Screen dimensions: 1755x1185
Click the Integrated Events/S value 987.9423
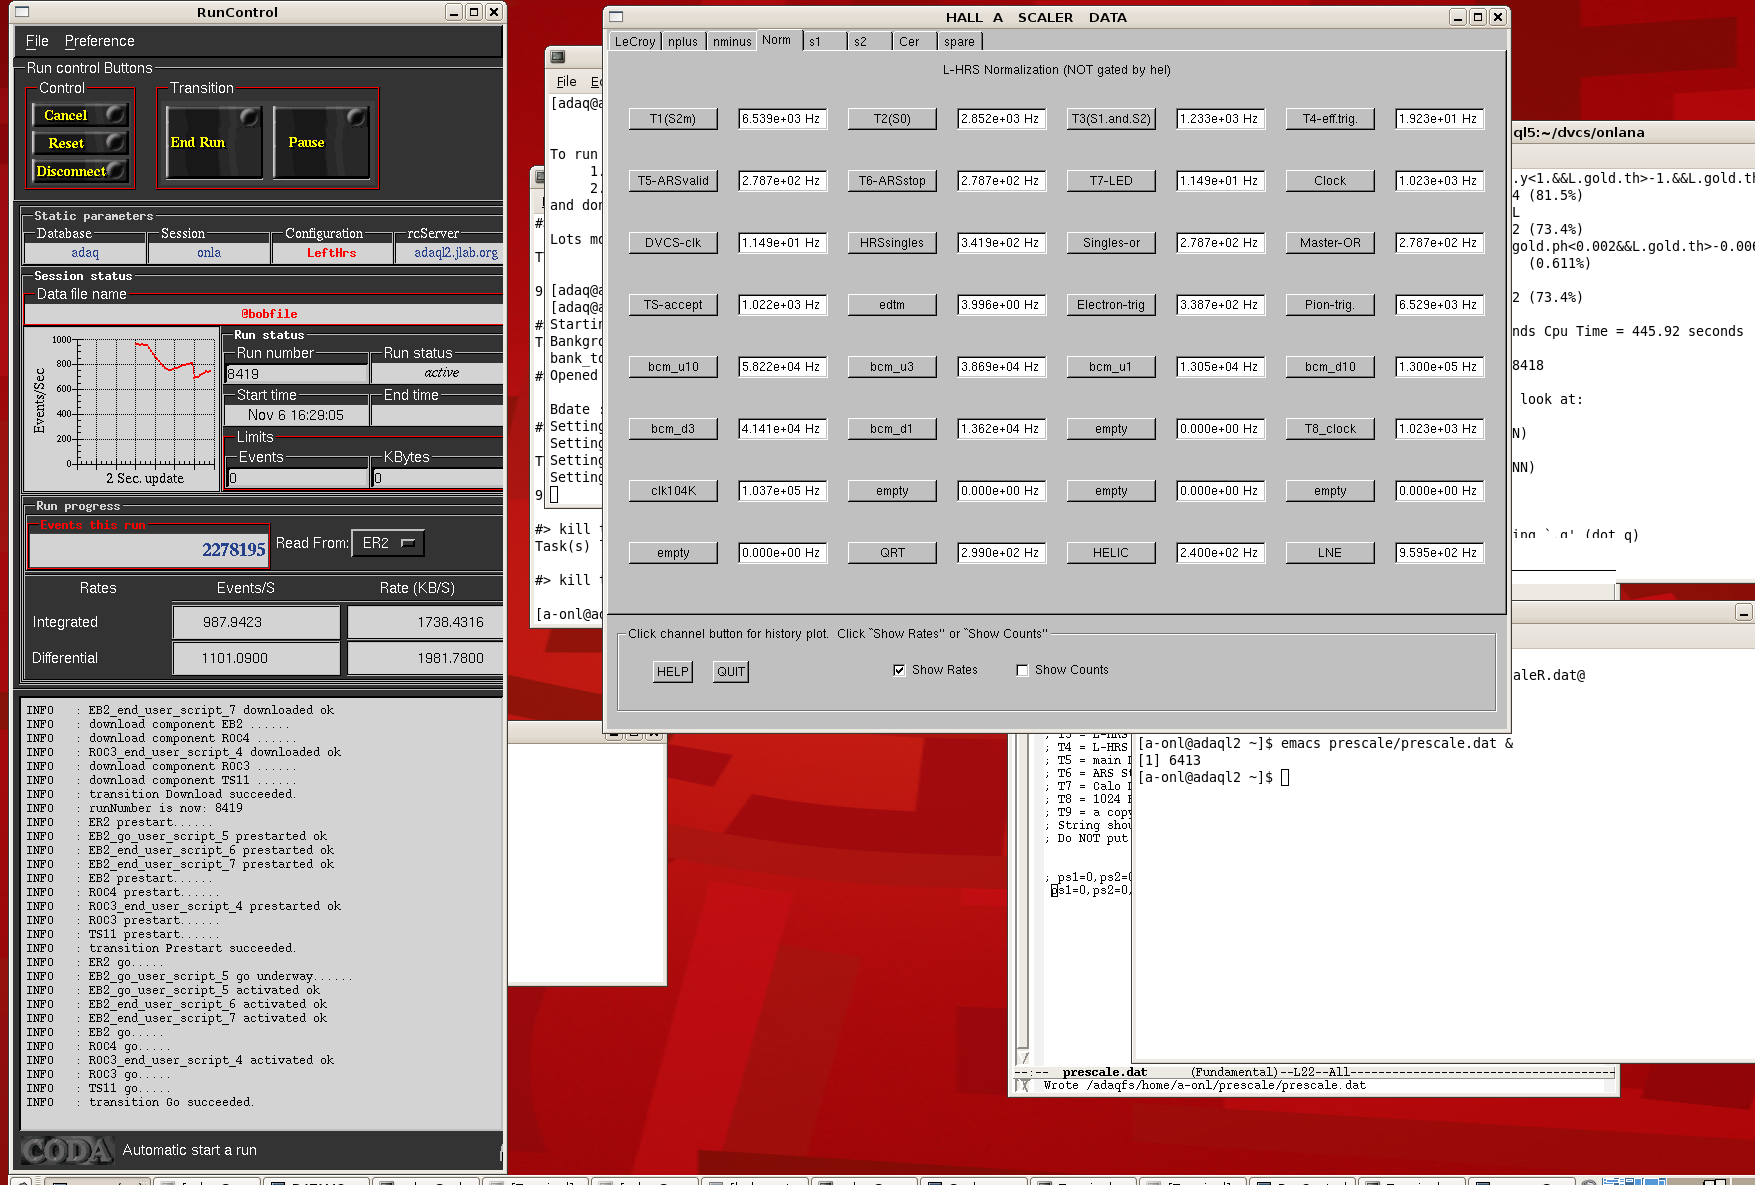point(256,622)
